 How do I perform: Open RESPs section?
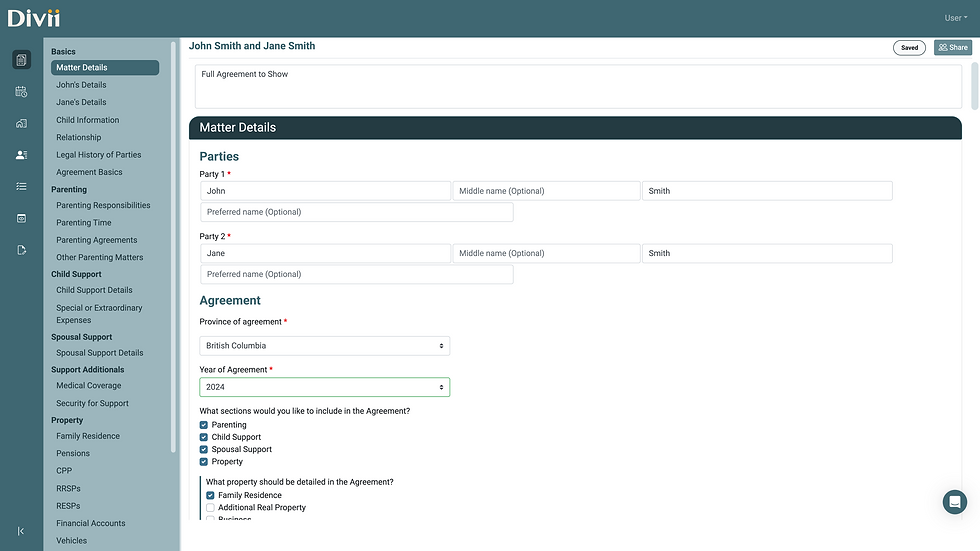[68, 506]
